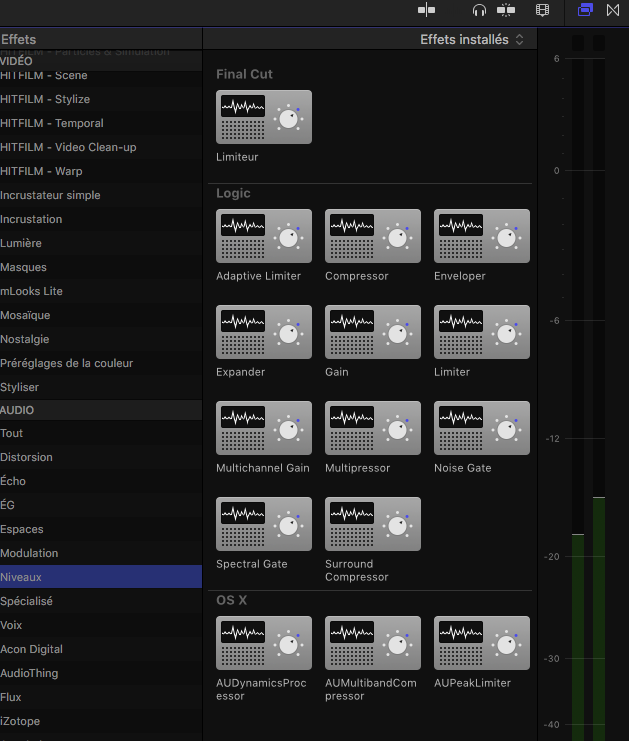Select the Adaptive Limiter effect icon

(264, 236)
